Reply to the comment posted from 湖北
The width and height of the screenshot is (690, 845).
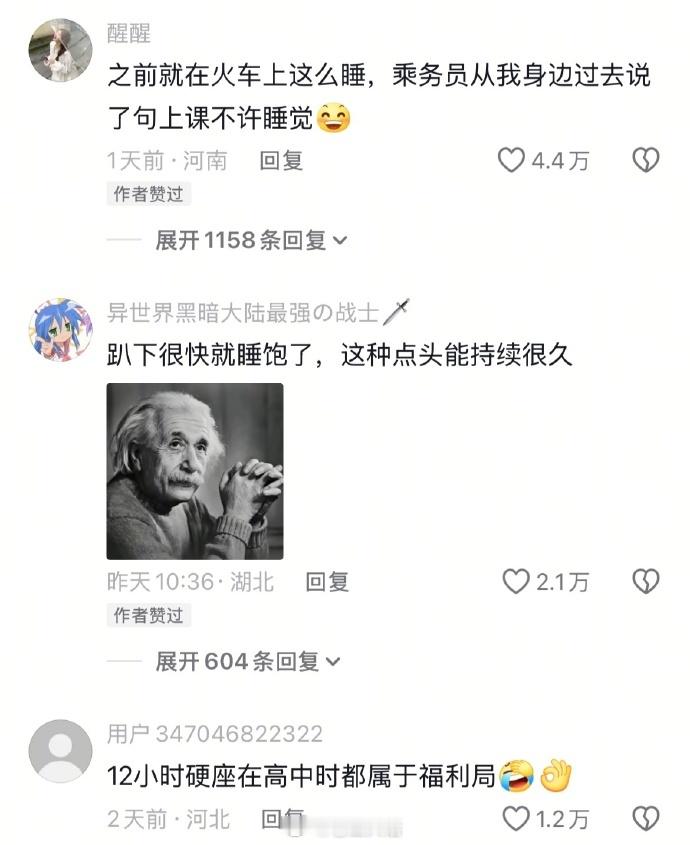327,582
